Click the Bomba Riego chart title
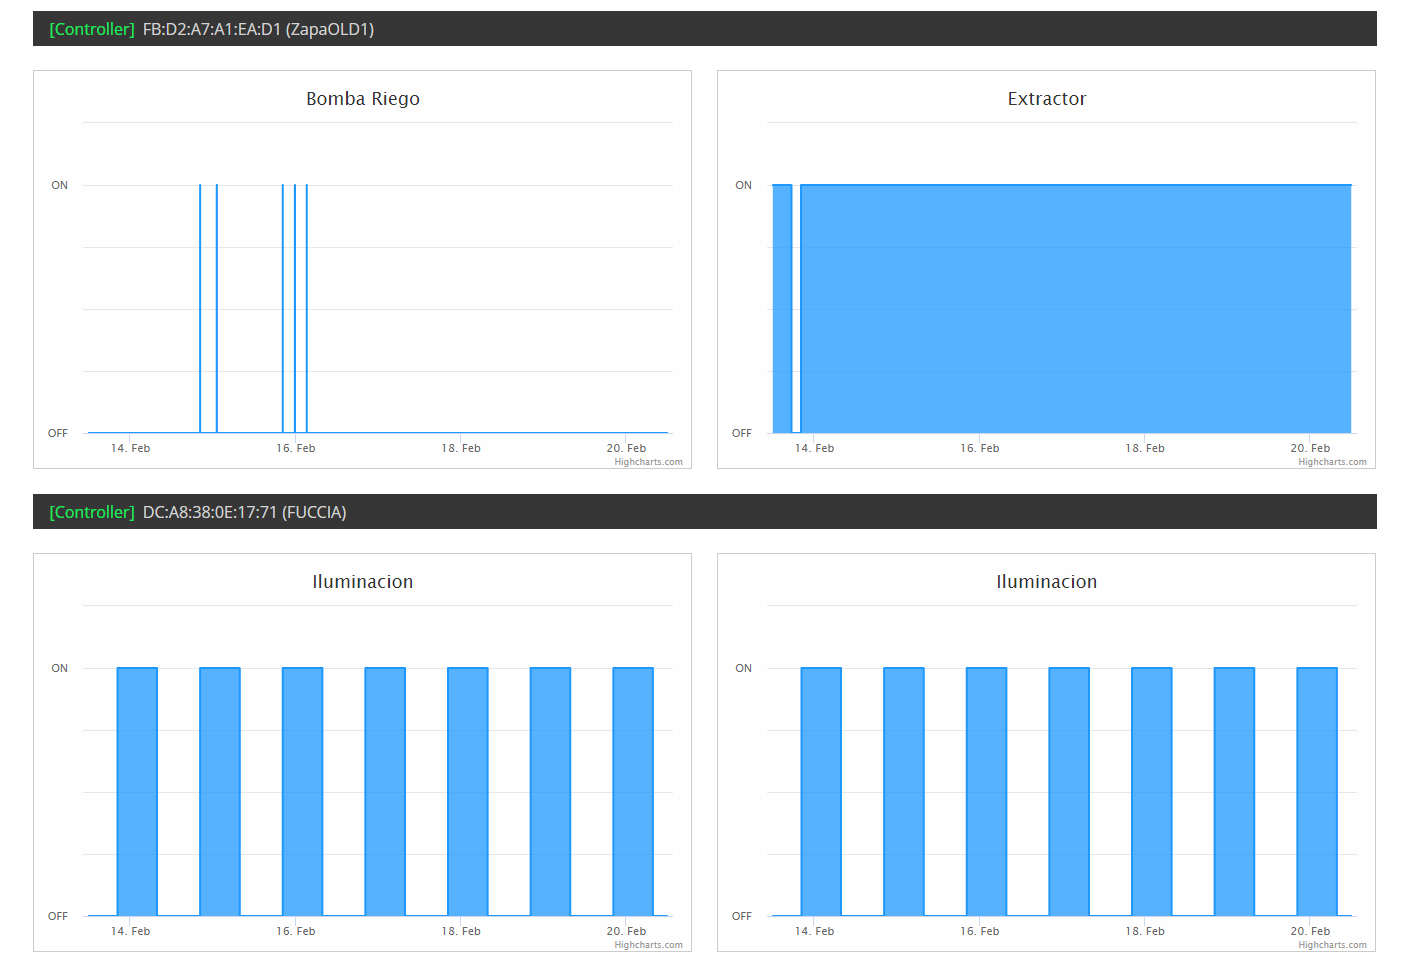The height and width of the screenshot is (965, 1410). click(362, 99)
